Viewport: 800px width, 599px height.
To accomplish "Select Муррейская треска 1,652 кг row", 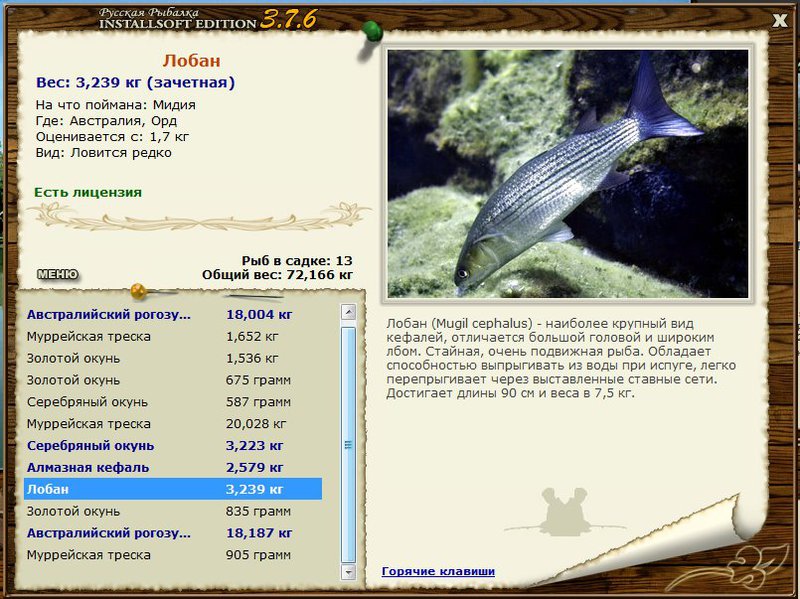I will click(x=173, y=336).
